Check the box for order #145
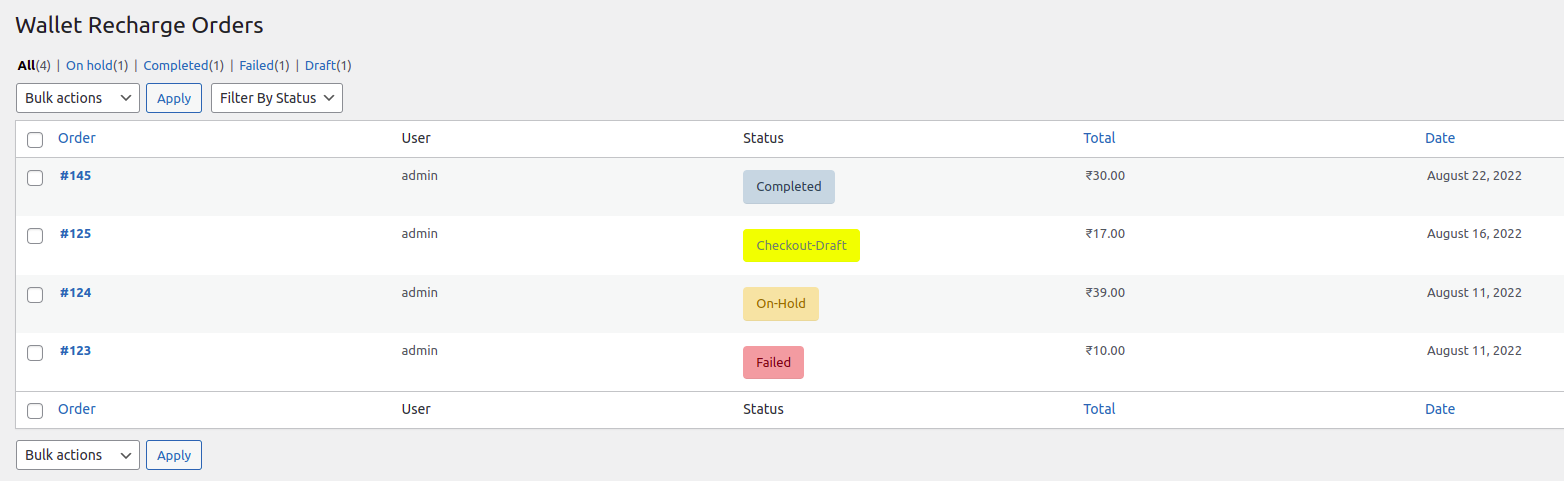Image resolution: width=1564 pixels, height=481 pixels. click(35, 178)
